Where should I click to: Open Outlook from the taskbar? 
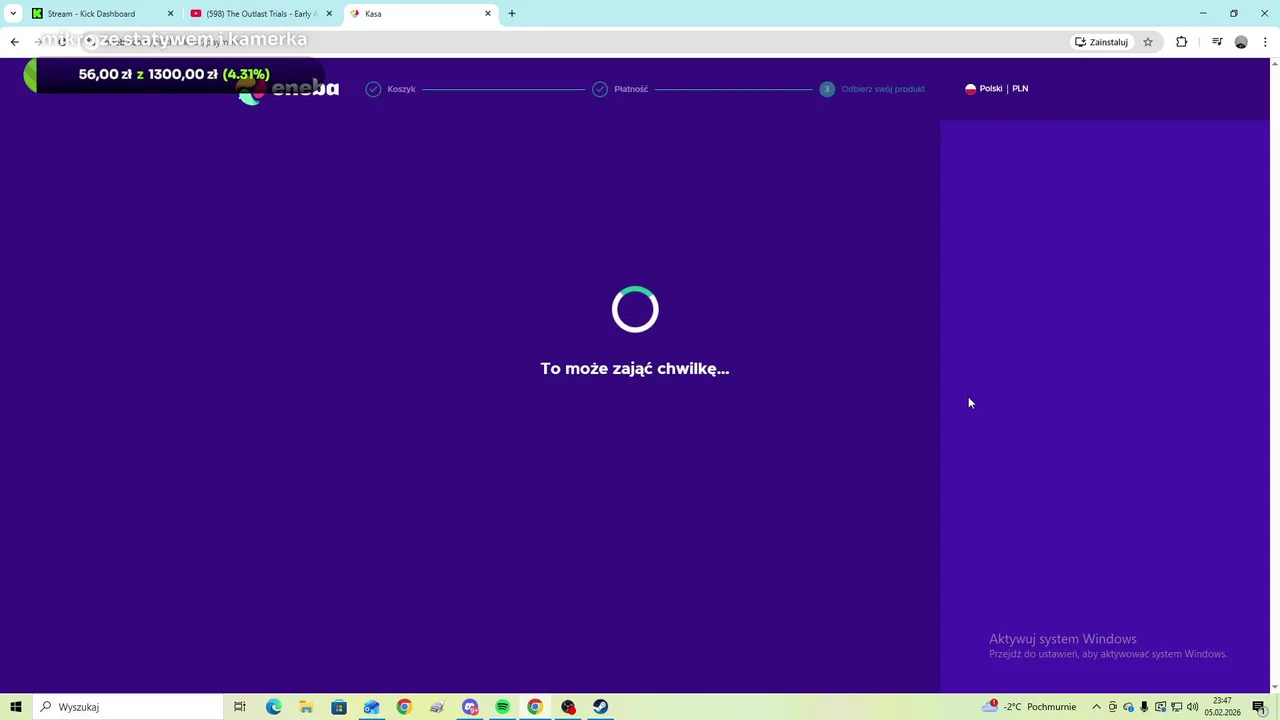tap(371, 707)
